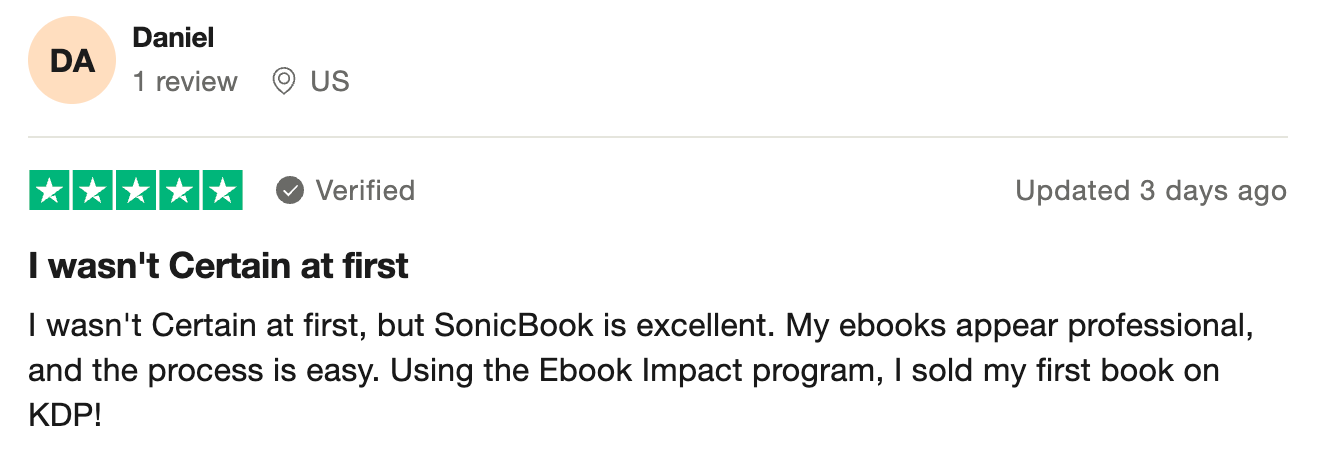Select the US country label
1320x462 pixels.
coord(330,81)
